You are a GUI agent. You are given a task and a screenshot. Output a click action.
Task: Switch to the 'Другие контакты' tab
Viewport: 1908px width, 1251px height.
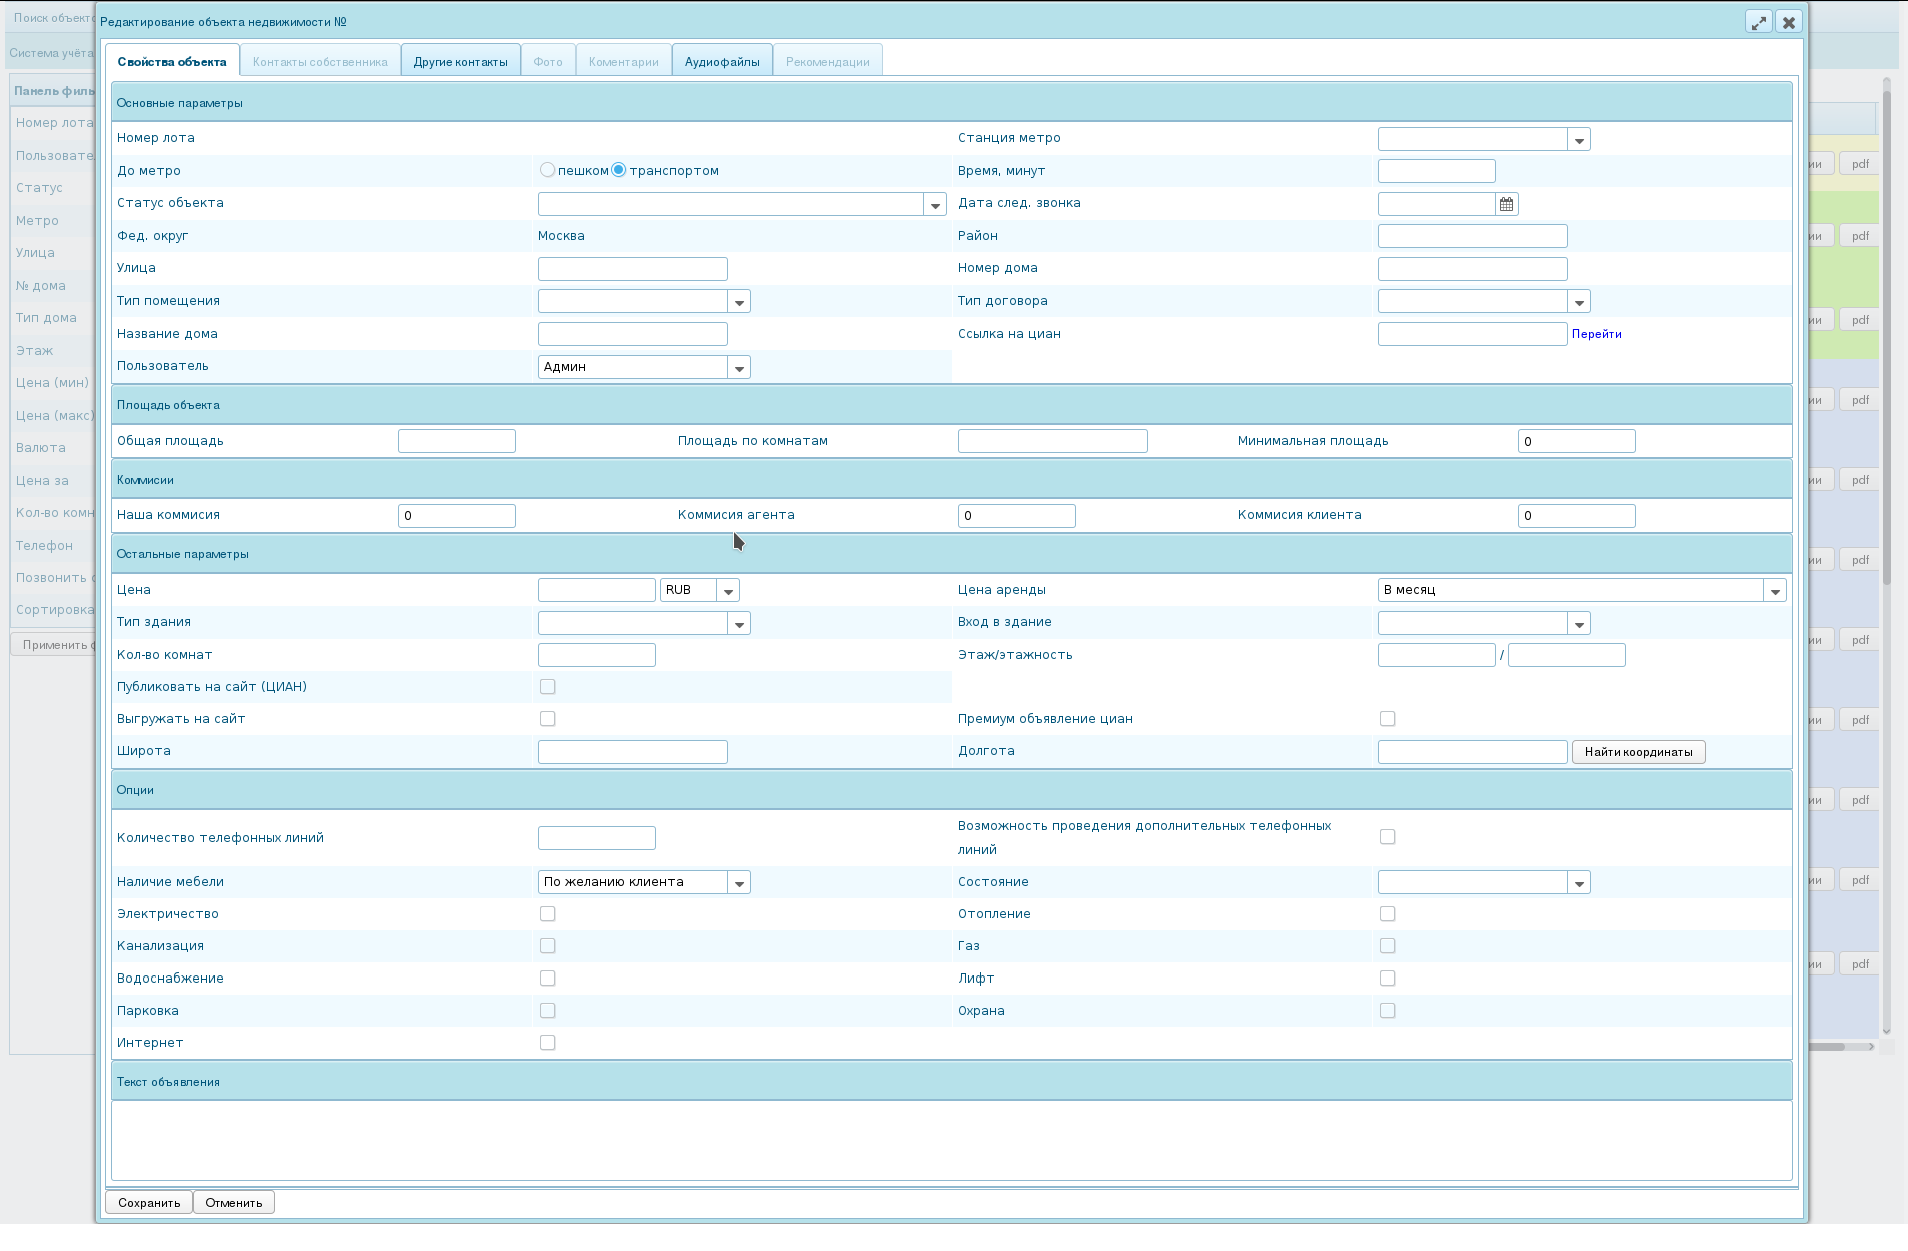click(460, 62)
